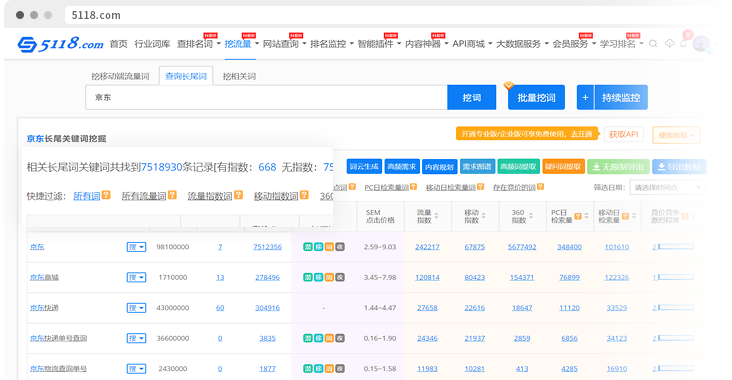
Task: Click the 242217 traffic index value
Action: (x=427, y=247)
